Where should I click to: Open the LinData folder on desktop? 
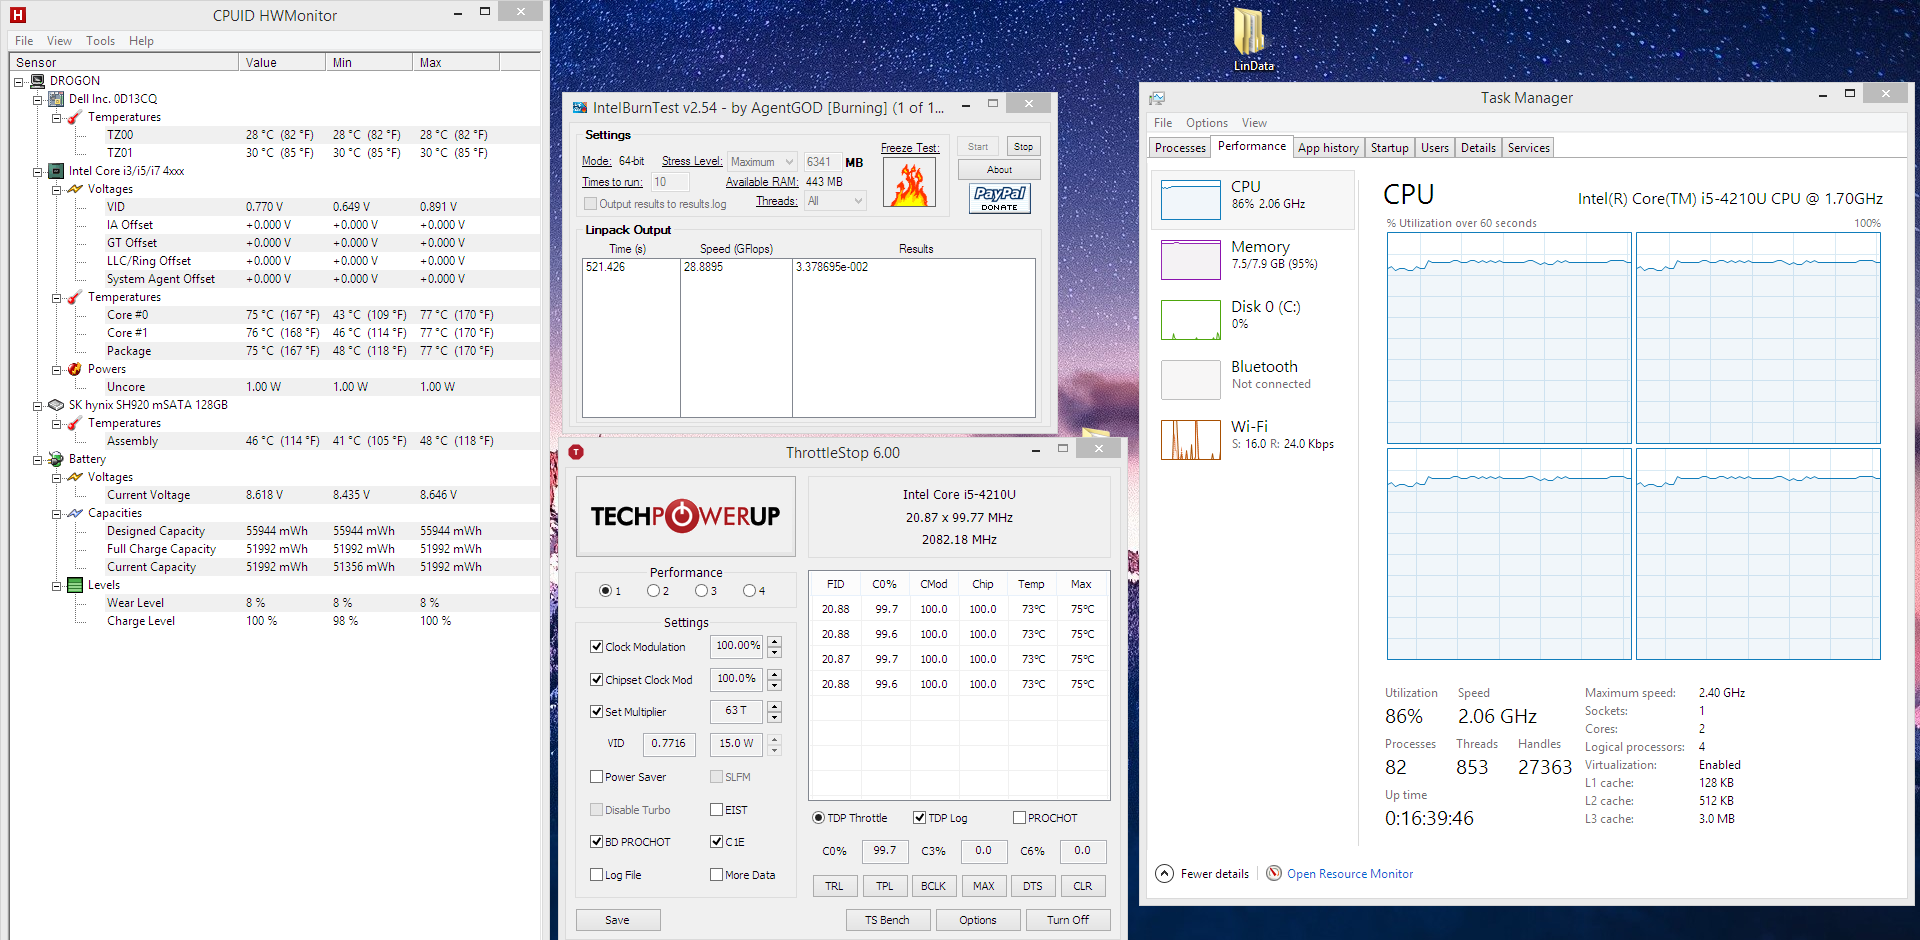(1252, 38)
